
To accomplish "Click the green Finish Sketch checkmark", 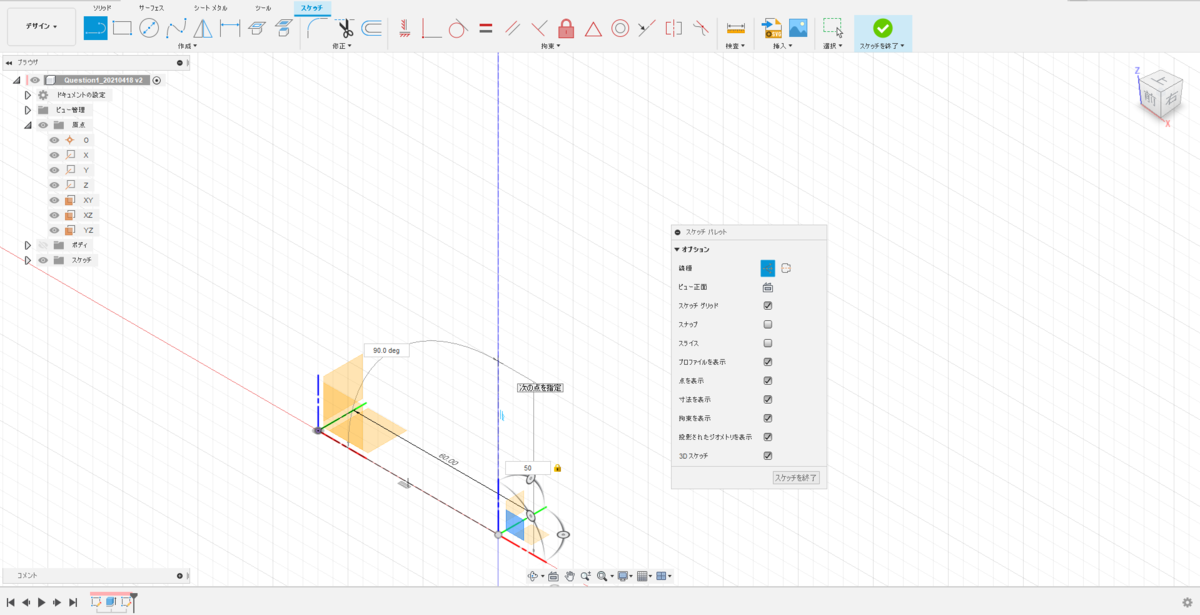I will [882, 28].
